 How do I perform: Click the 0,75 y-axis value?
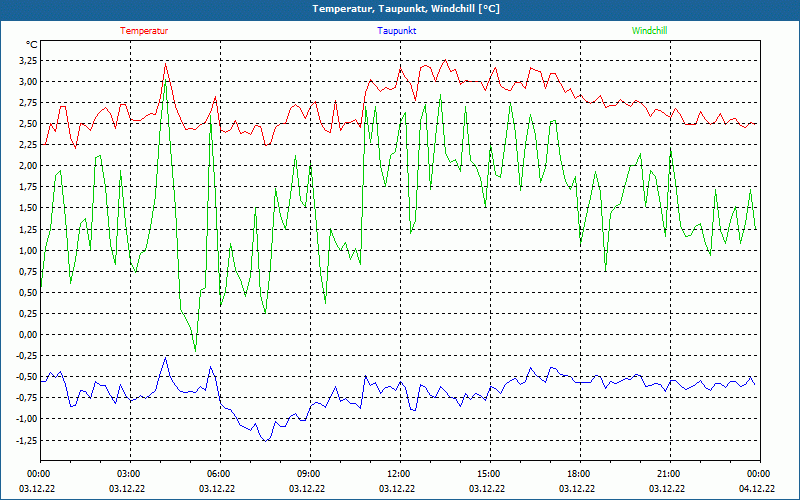29,271
